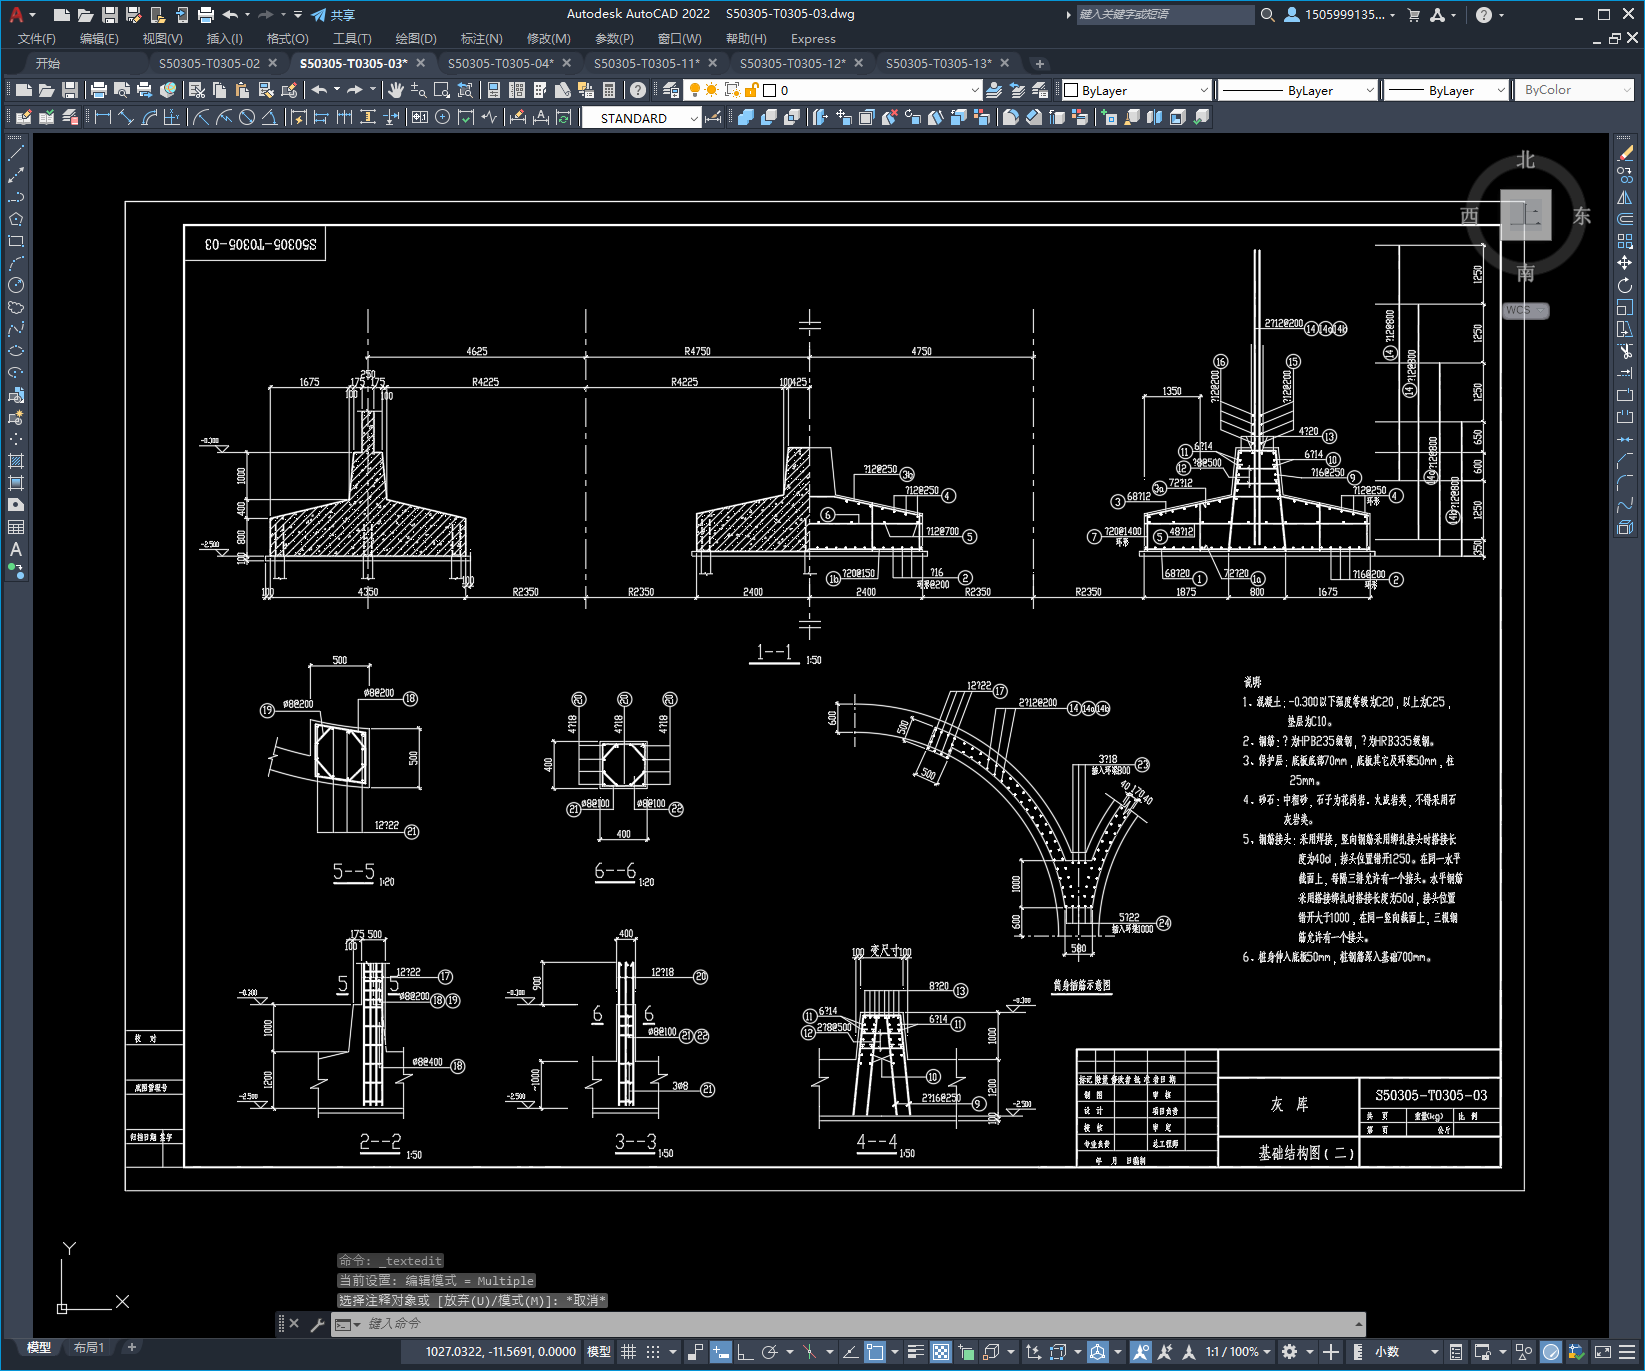Toggle Snap mode in status bar

click(653, 1352)
